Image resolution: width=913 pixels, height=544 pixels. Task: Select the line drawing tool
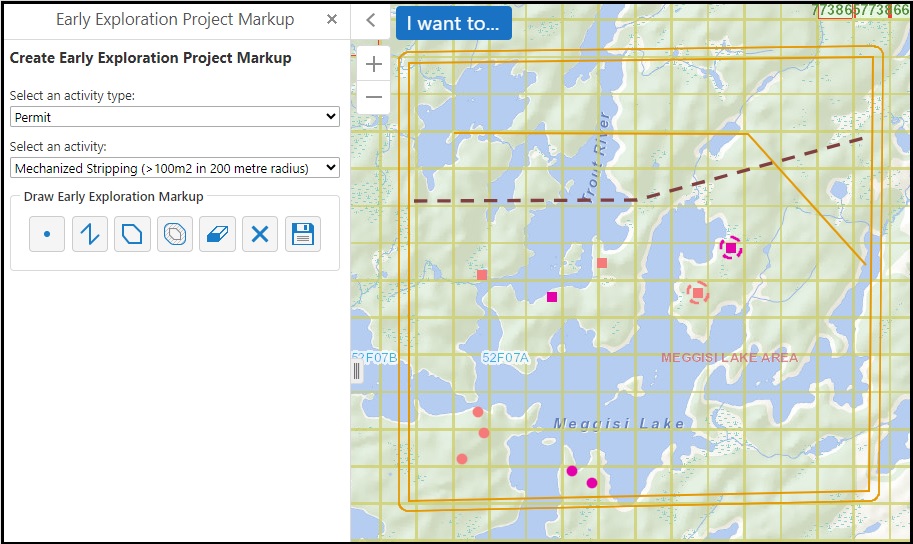pyautogui.click(x=90, y=235)
